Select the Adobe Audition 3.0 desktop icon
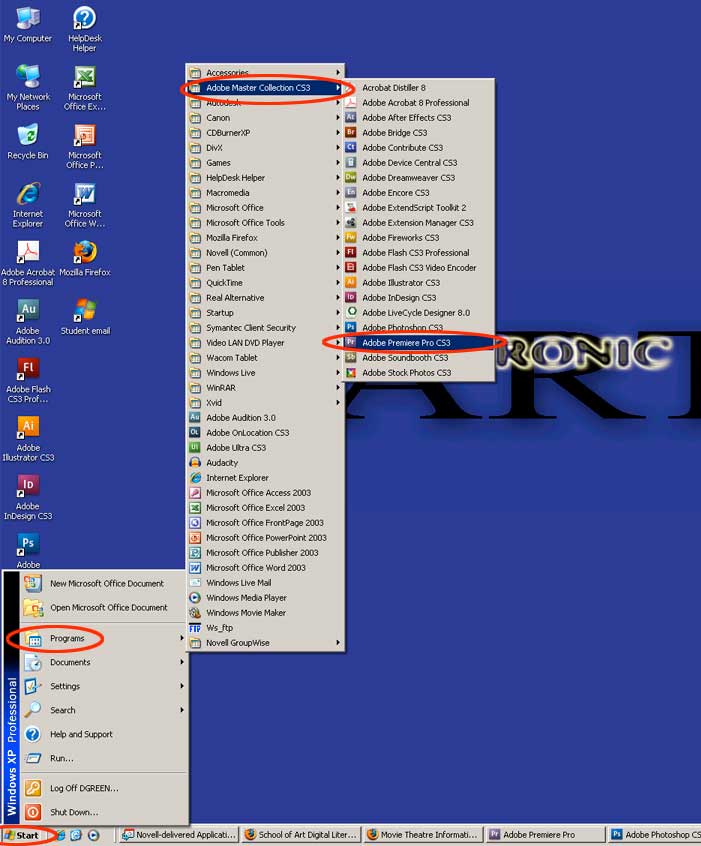701x846 pixels. [28, 322]
